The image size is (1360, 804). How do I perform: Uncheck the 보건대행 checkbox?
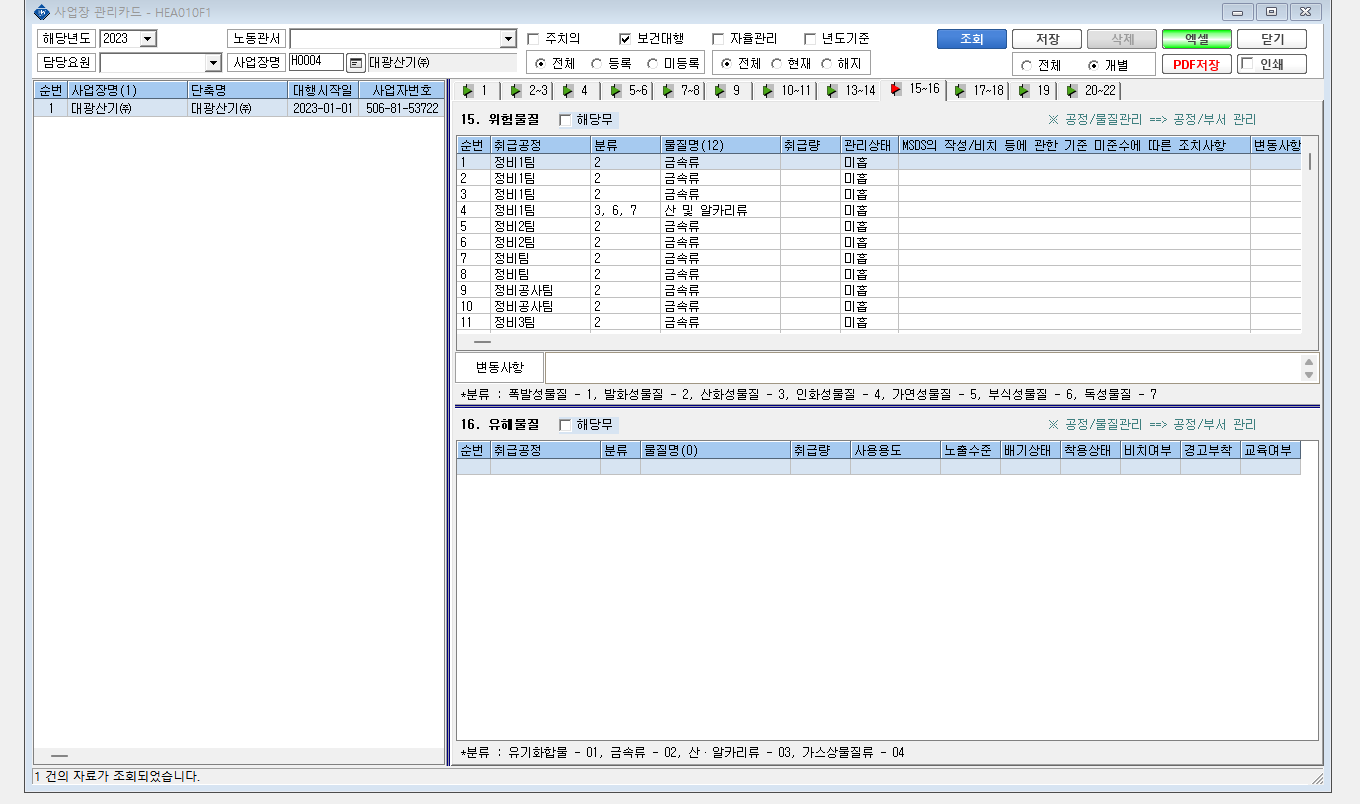click(x=625, y=39)
